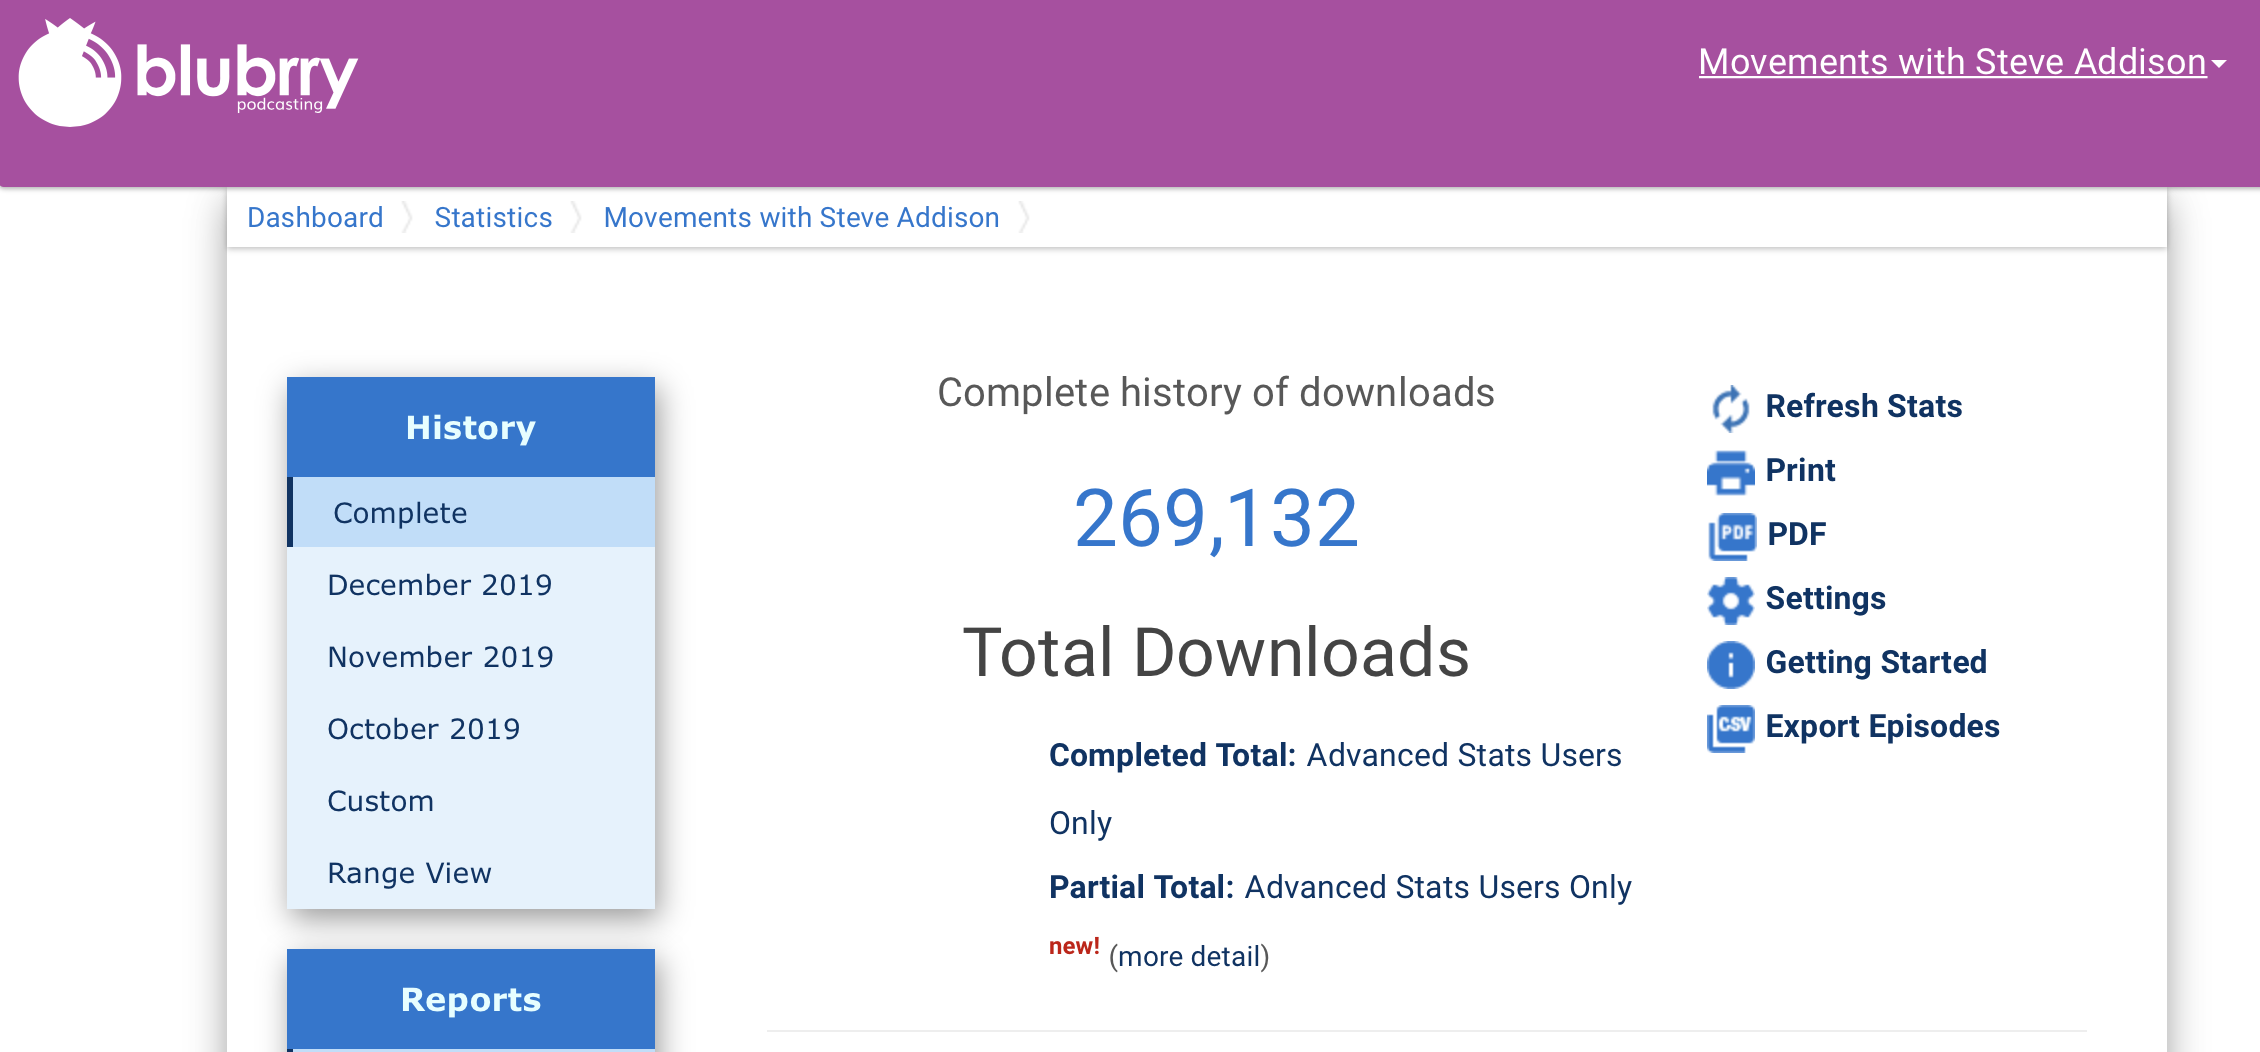
Task: Click the Refresh Stats link text
Action: [1863, 406]
